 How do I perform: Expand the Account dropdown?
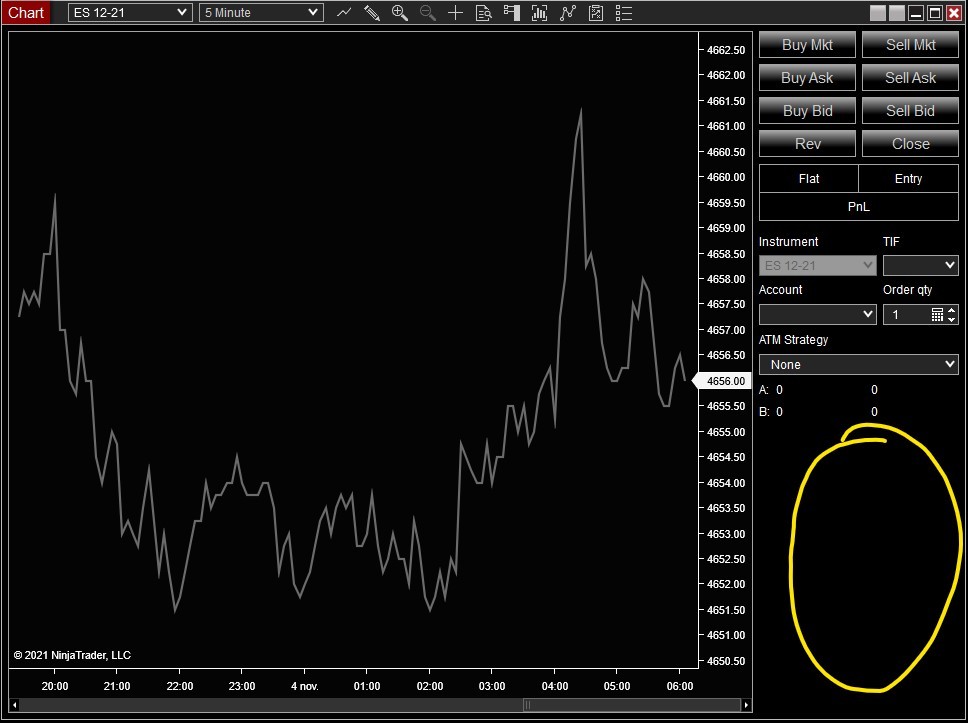coord(817,315)
